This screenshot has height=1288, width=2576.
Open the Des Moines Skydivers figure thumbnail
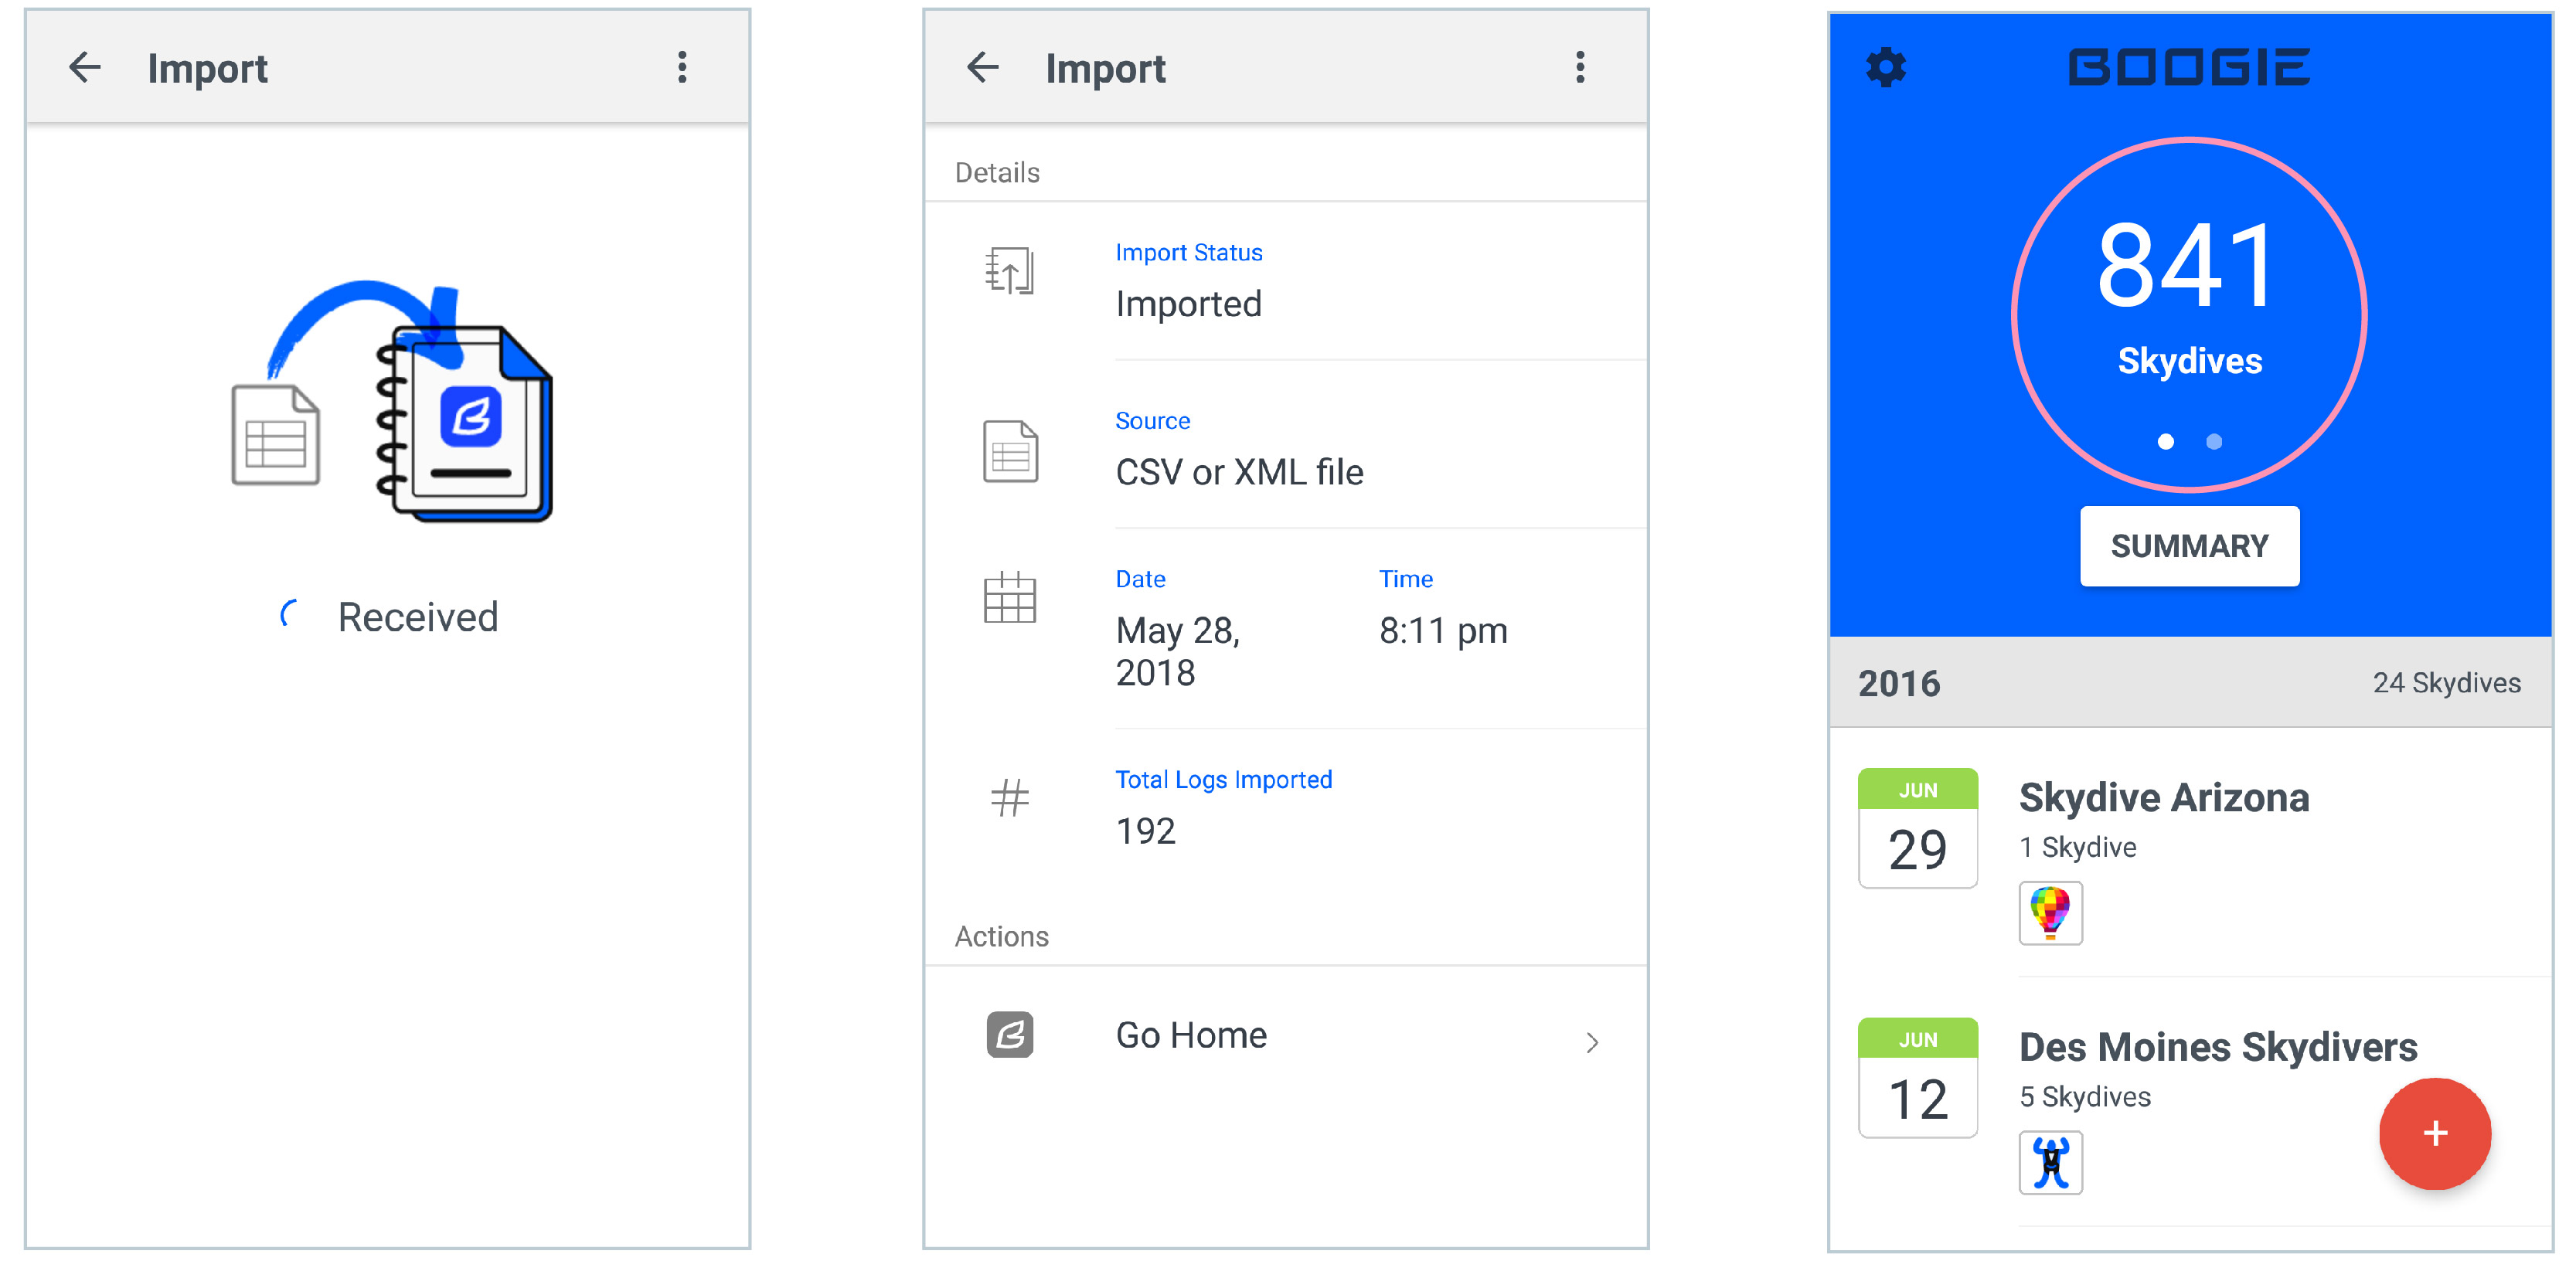[x=2050, y=1162]
